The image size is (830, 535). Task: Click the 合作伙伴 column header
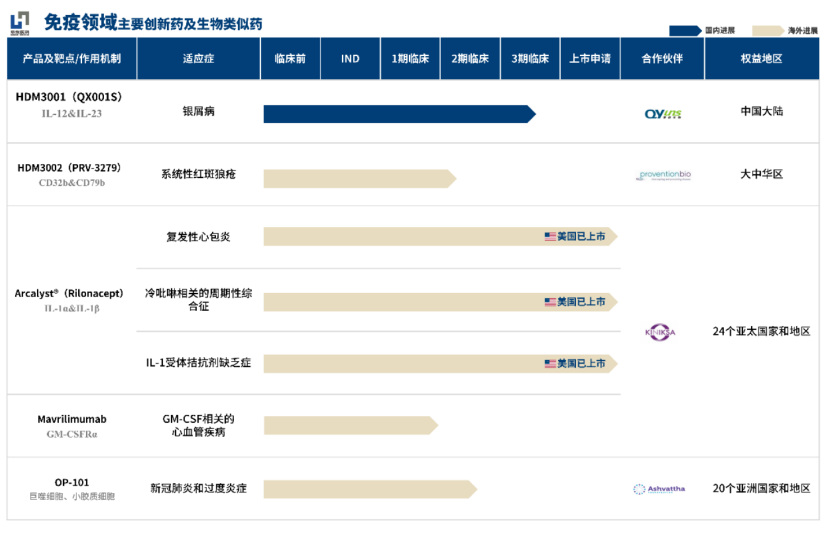(x=662, y=59)
